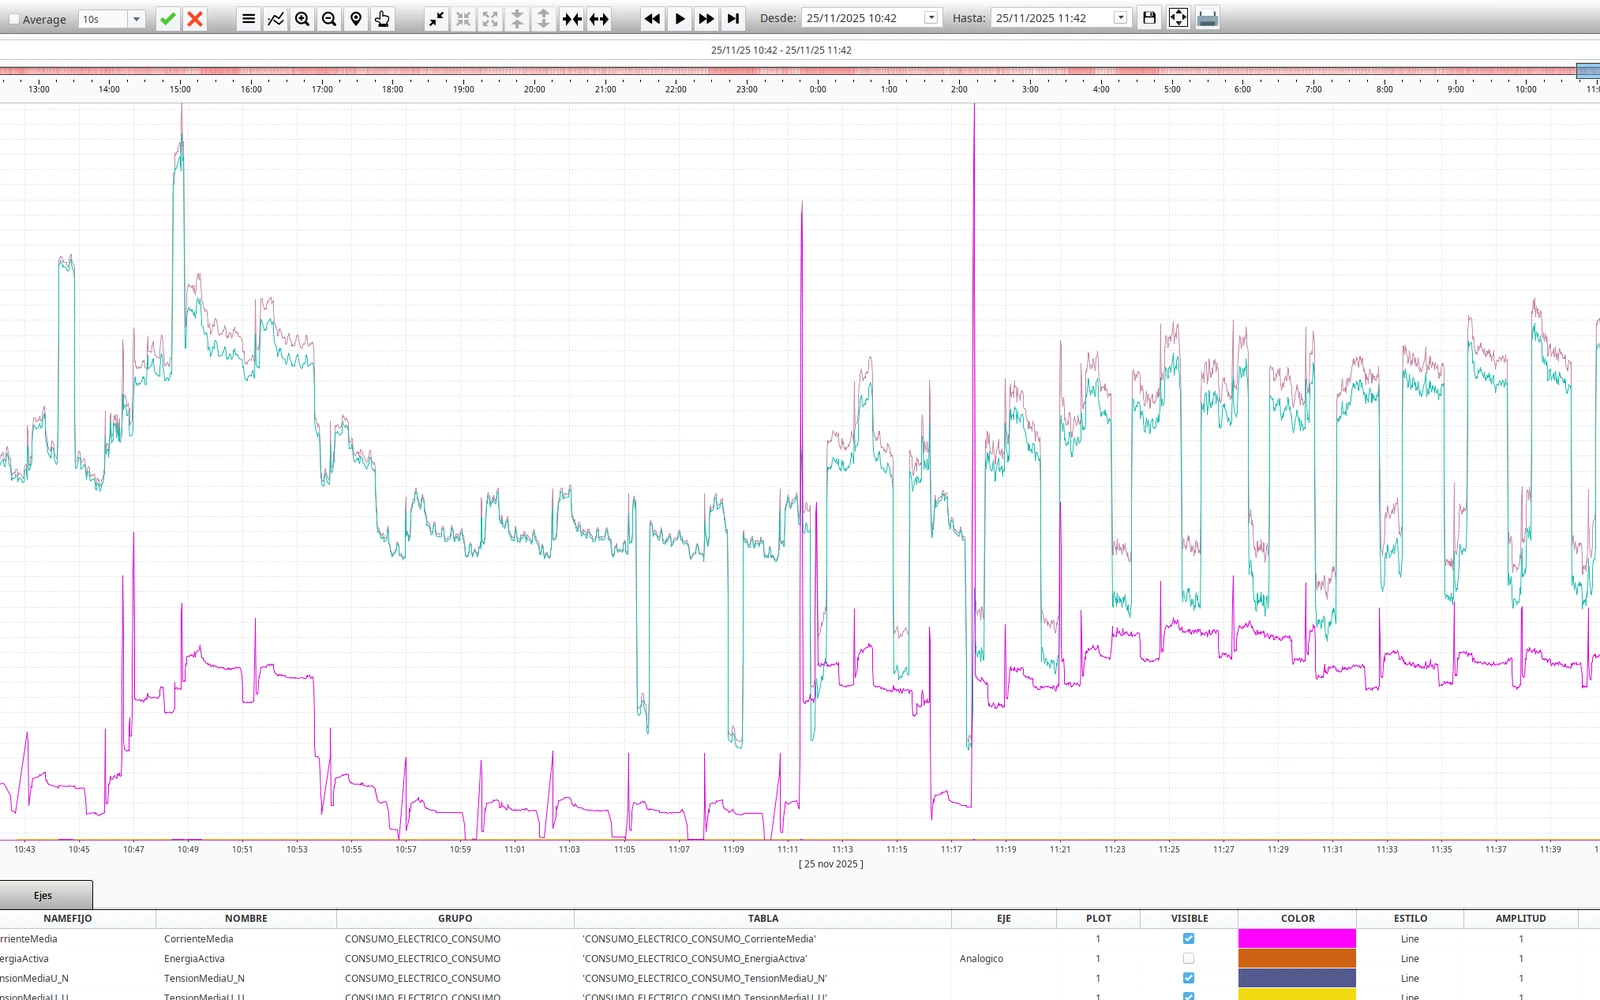Viewport: 1600px width, 1000px height.
Task: Click the line chart trend icon
Action: pos(275,18)
